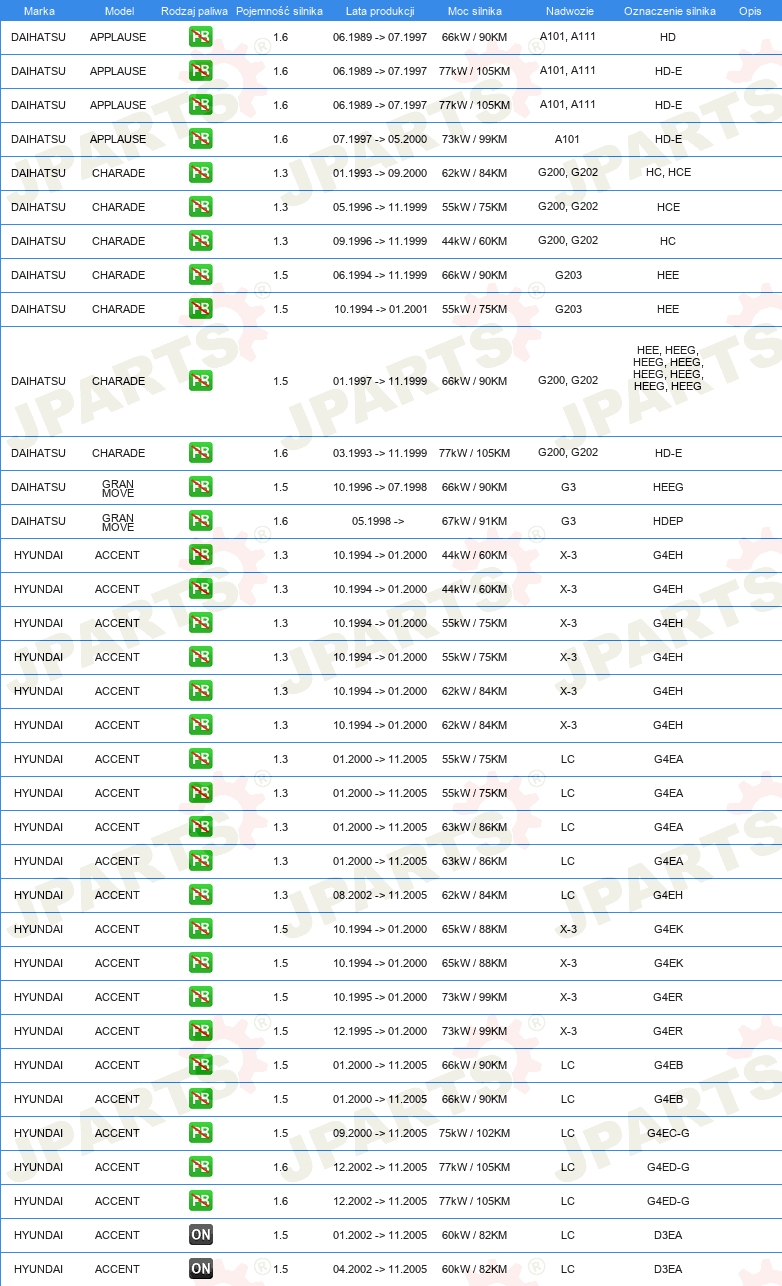The image size is (782, 1286).
Task: Click the power cell 67kW / 91KM
Action: coord(474,521)
